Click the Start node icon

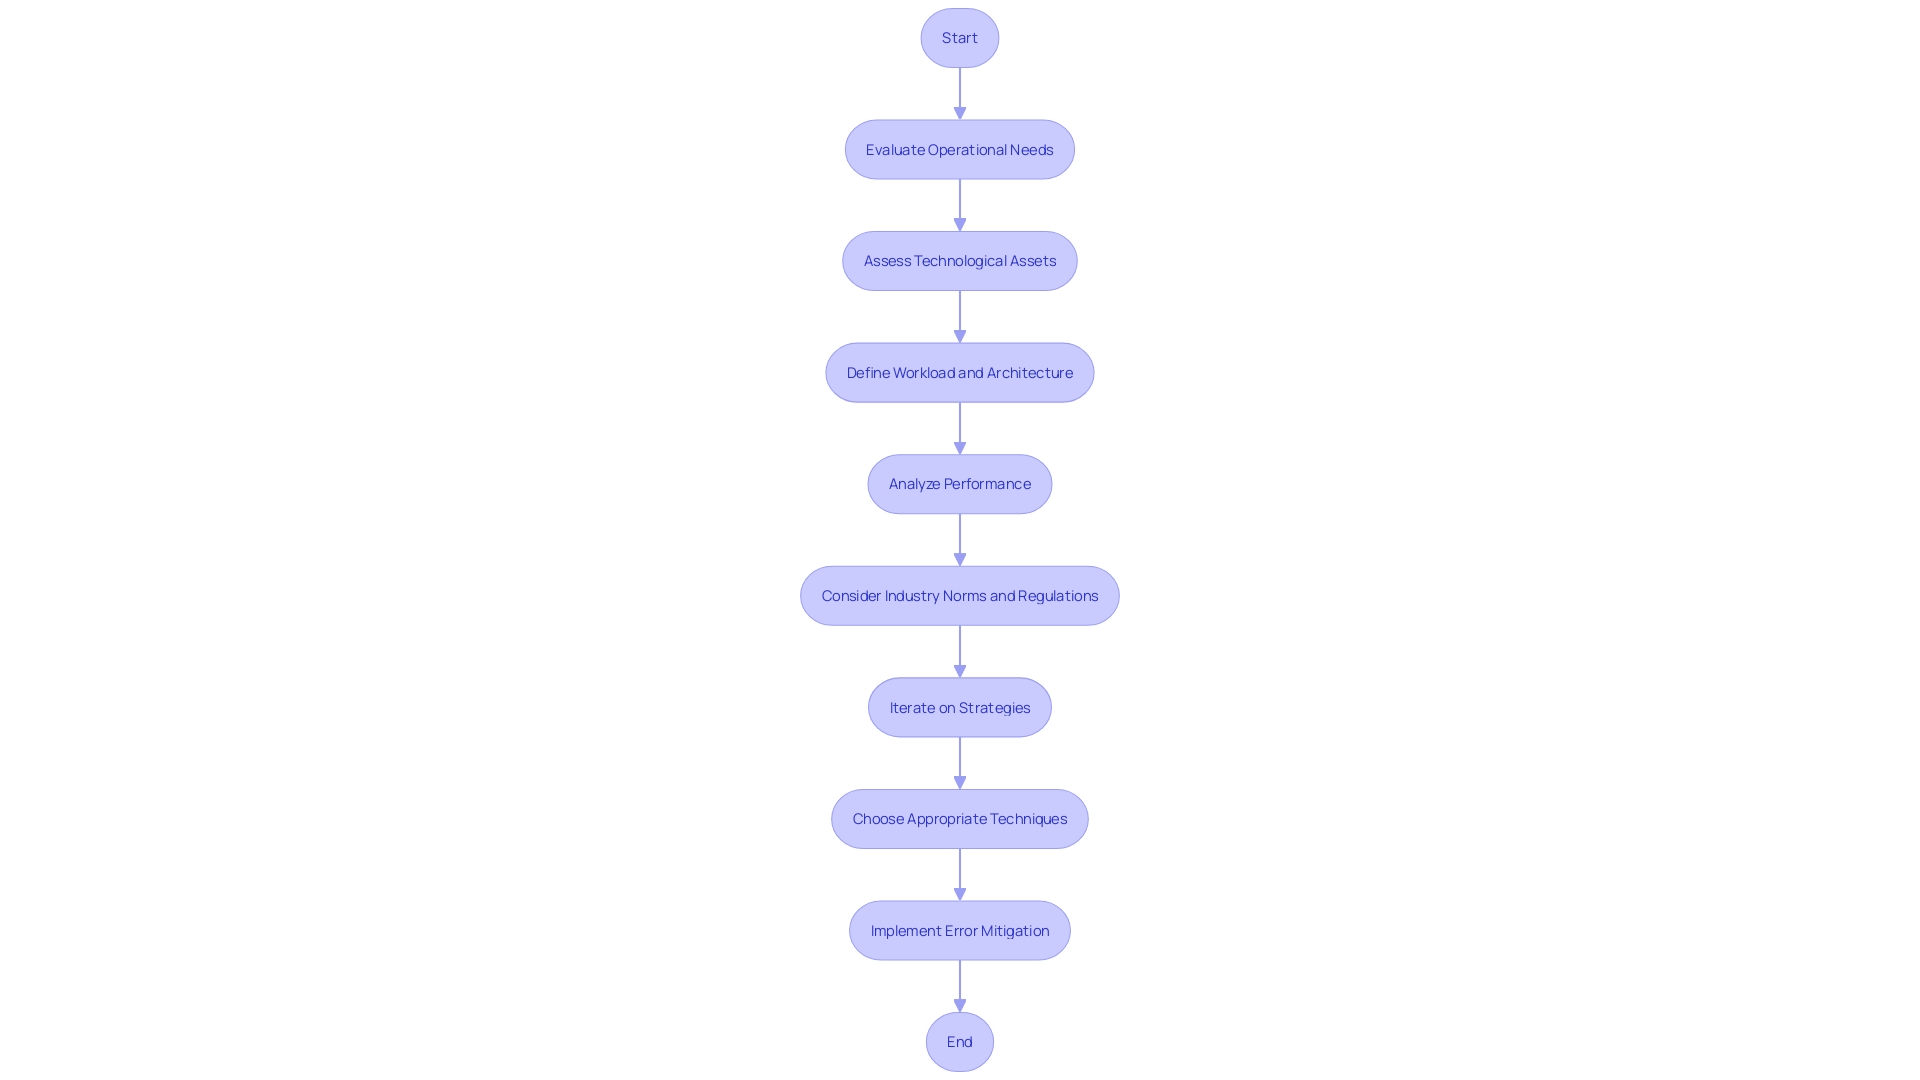pos(960,37)
